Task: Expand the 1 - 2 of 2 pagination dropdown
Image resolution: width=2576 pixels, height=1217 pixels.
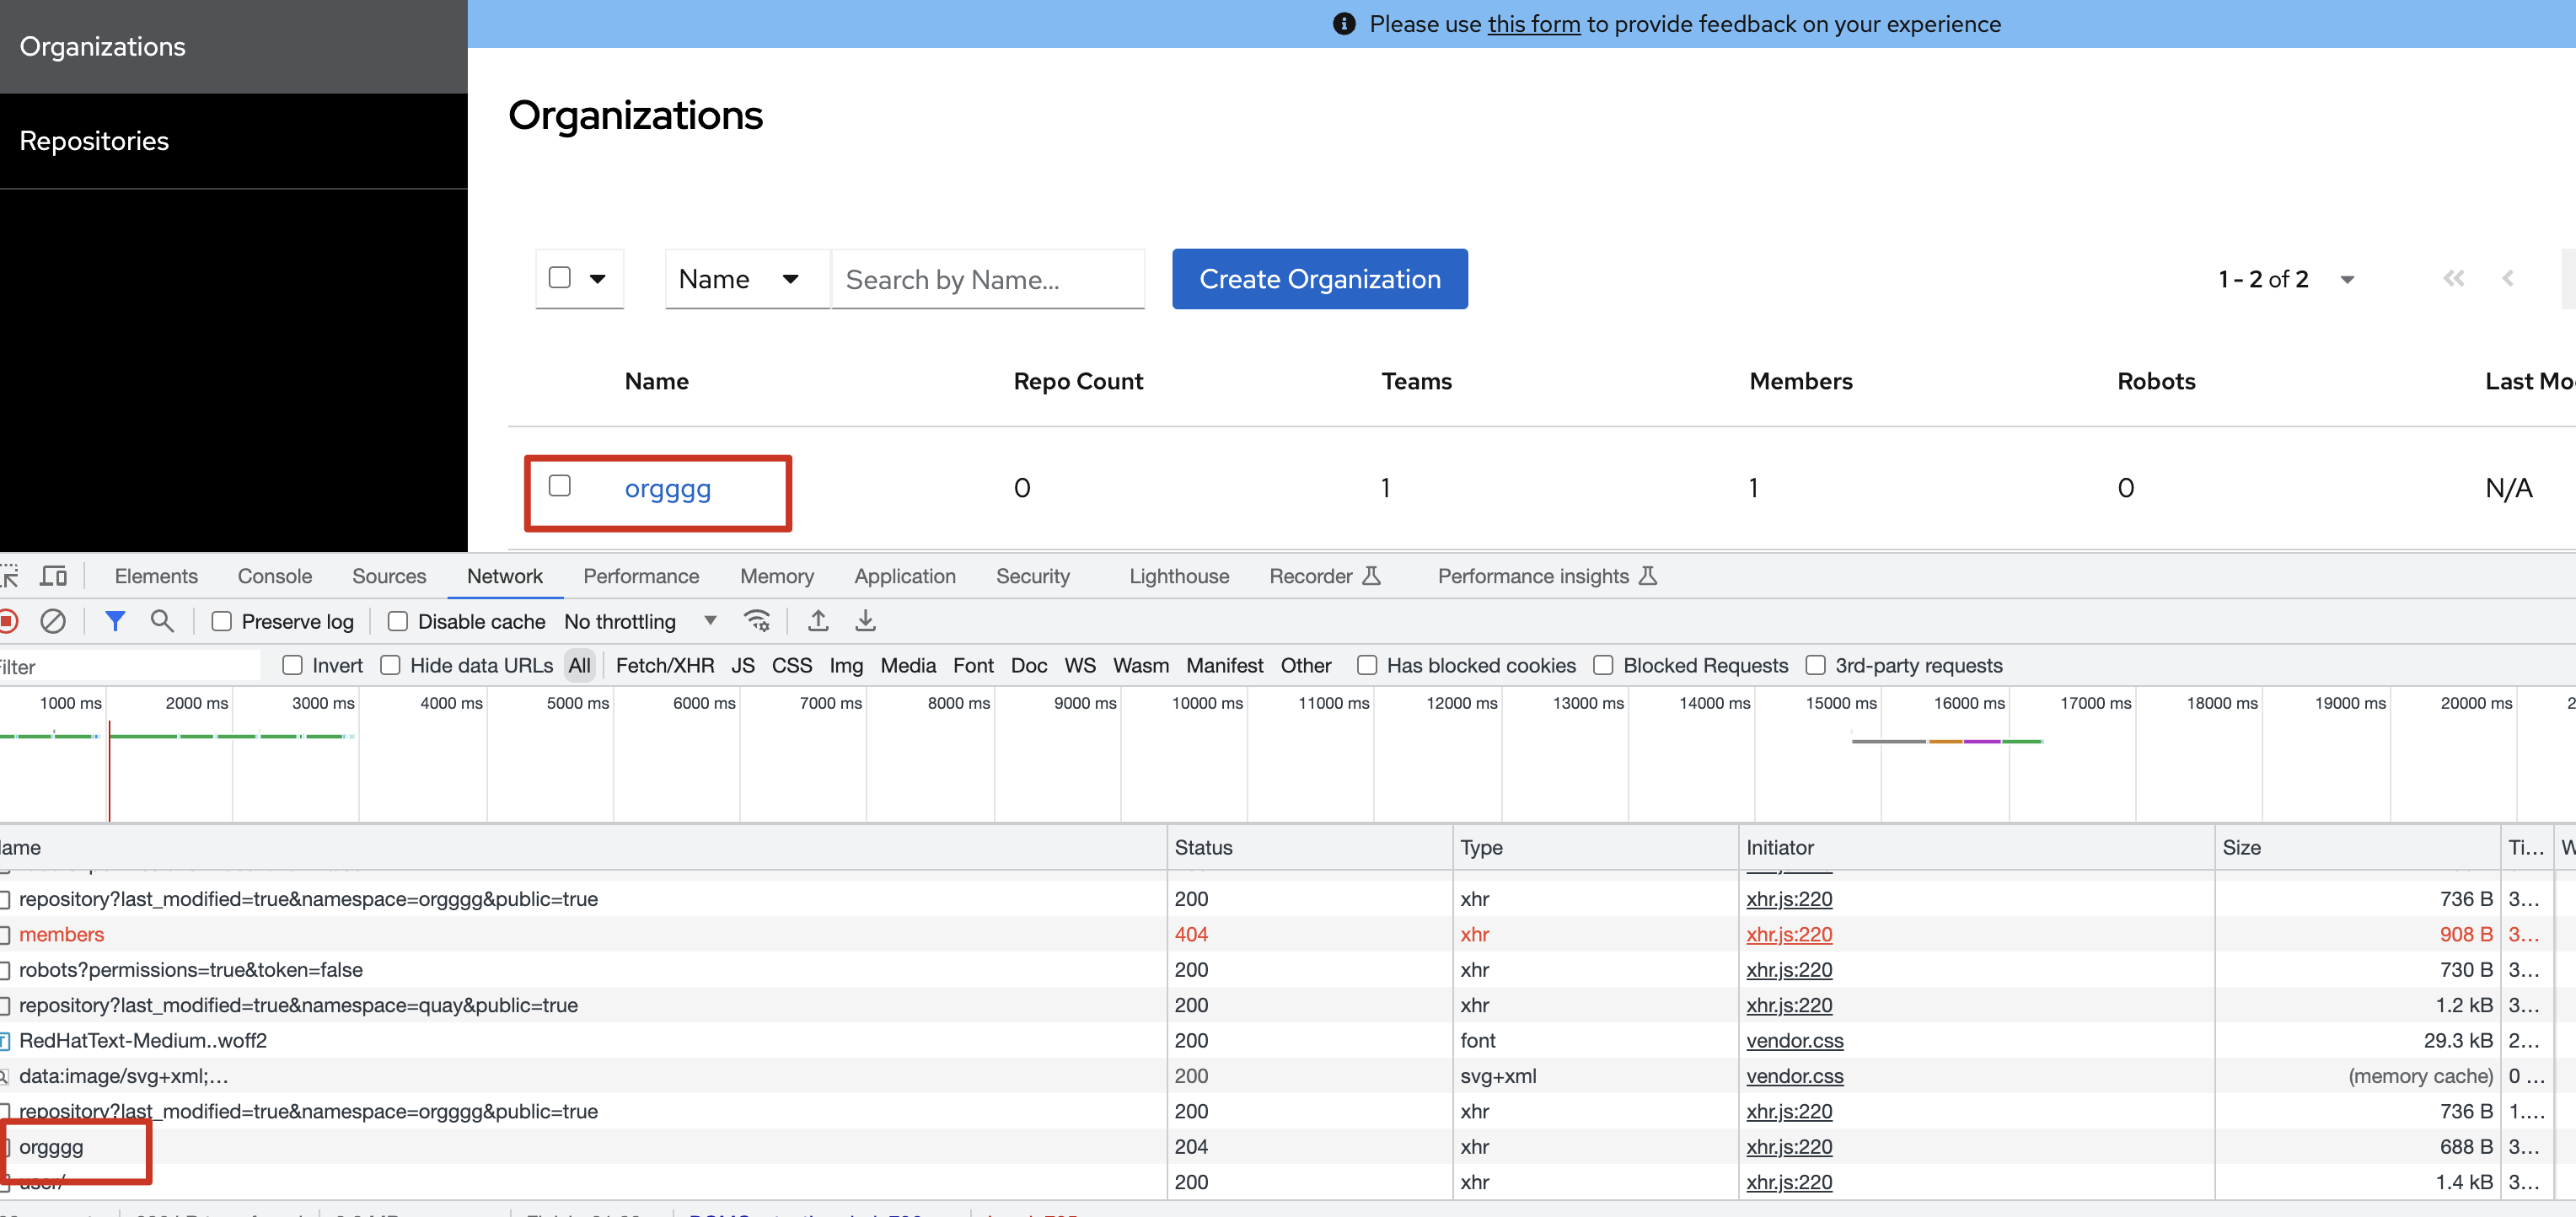Action: coord(2347,279)
